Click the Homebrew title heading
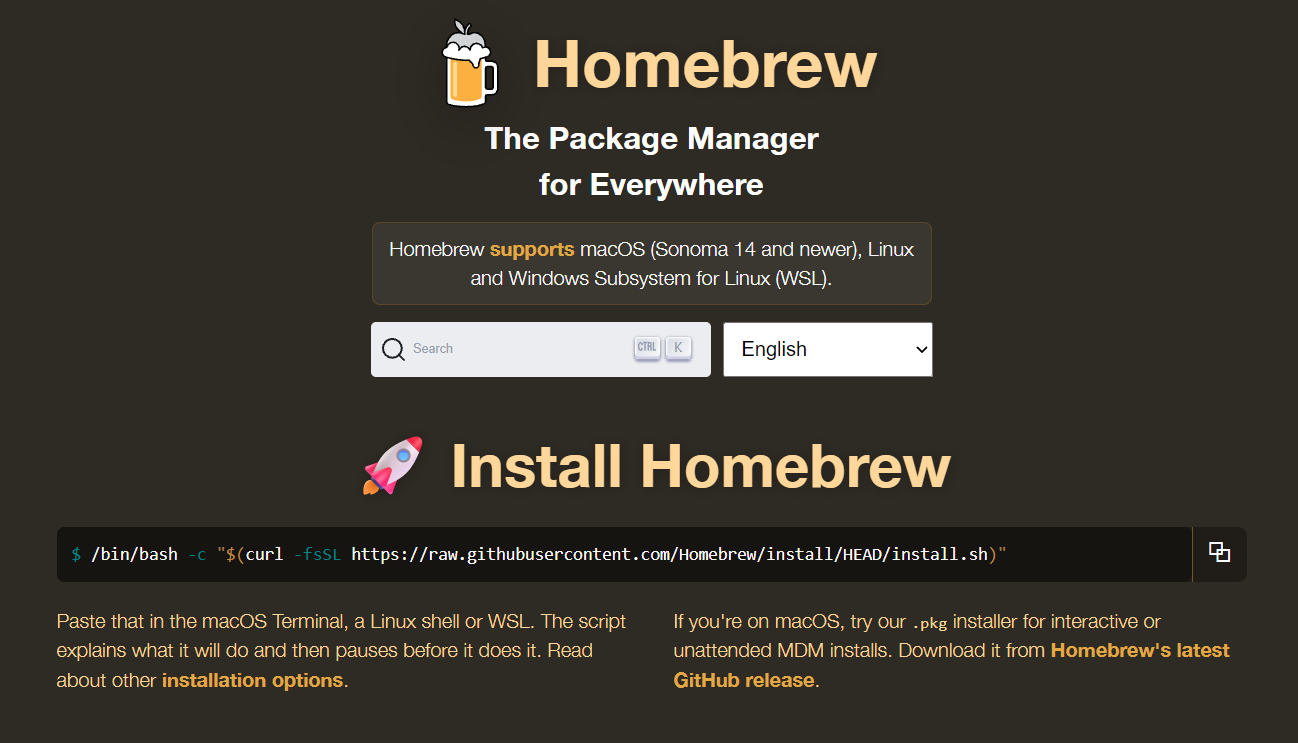Image resolution: width=1298 pixels, height=743 pixels. [x=705, y=65]
